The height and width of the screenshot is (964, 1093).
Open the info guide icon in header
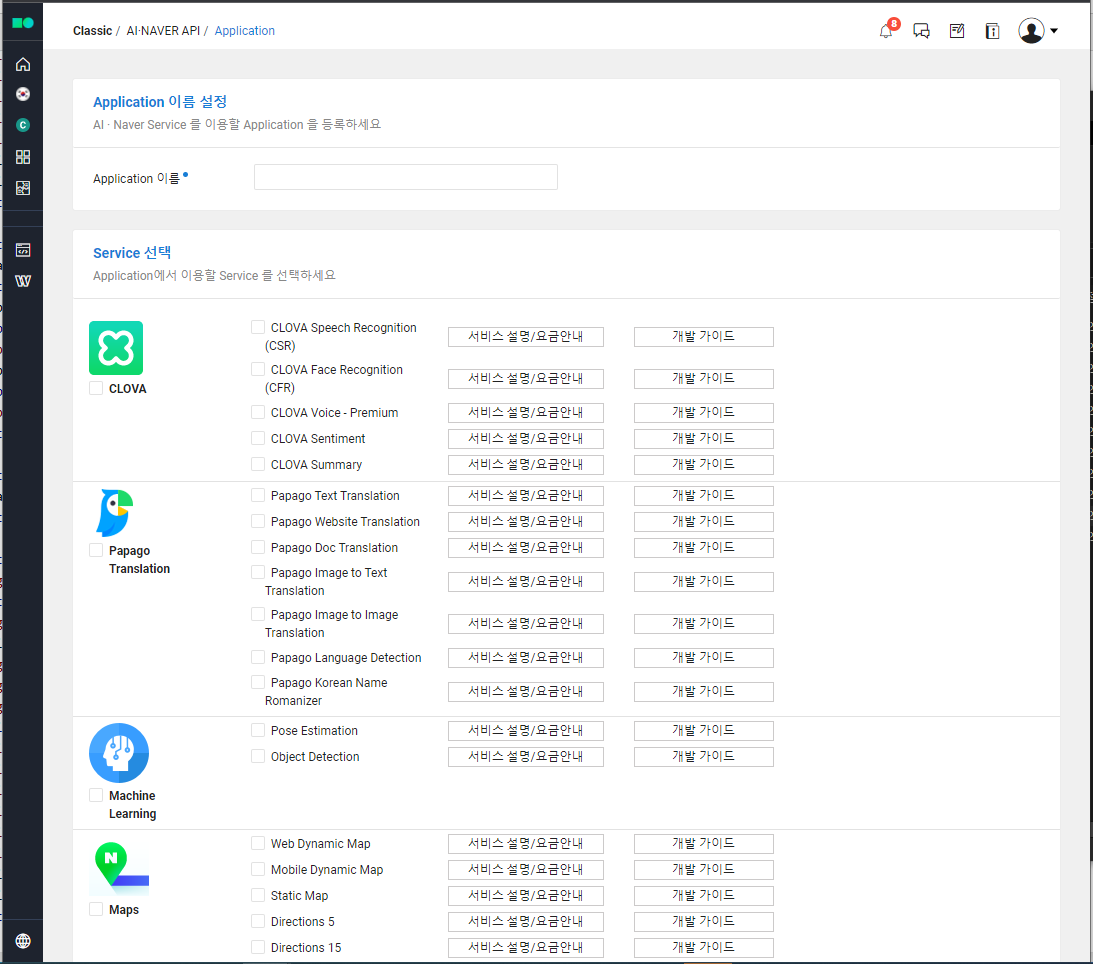tap(993, 31)
